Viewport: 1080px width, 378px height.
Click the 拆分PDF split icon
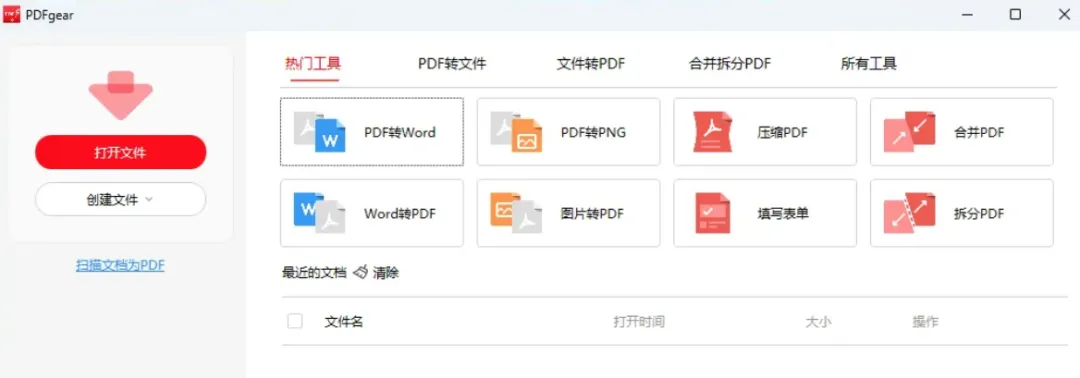tap(909, 213)
